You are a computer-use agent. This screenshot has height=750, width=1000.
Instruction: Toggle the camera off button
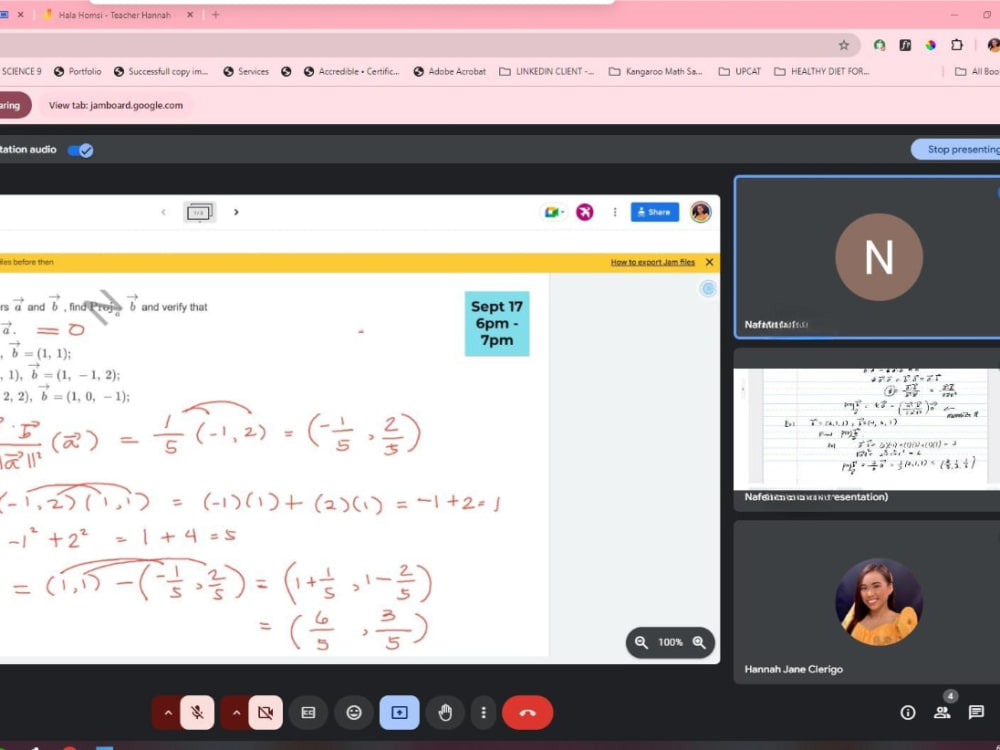click(265, 712)
